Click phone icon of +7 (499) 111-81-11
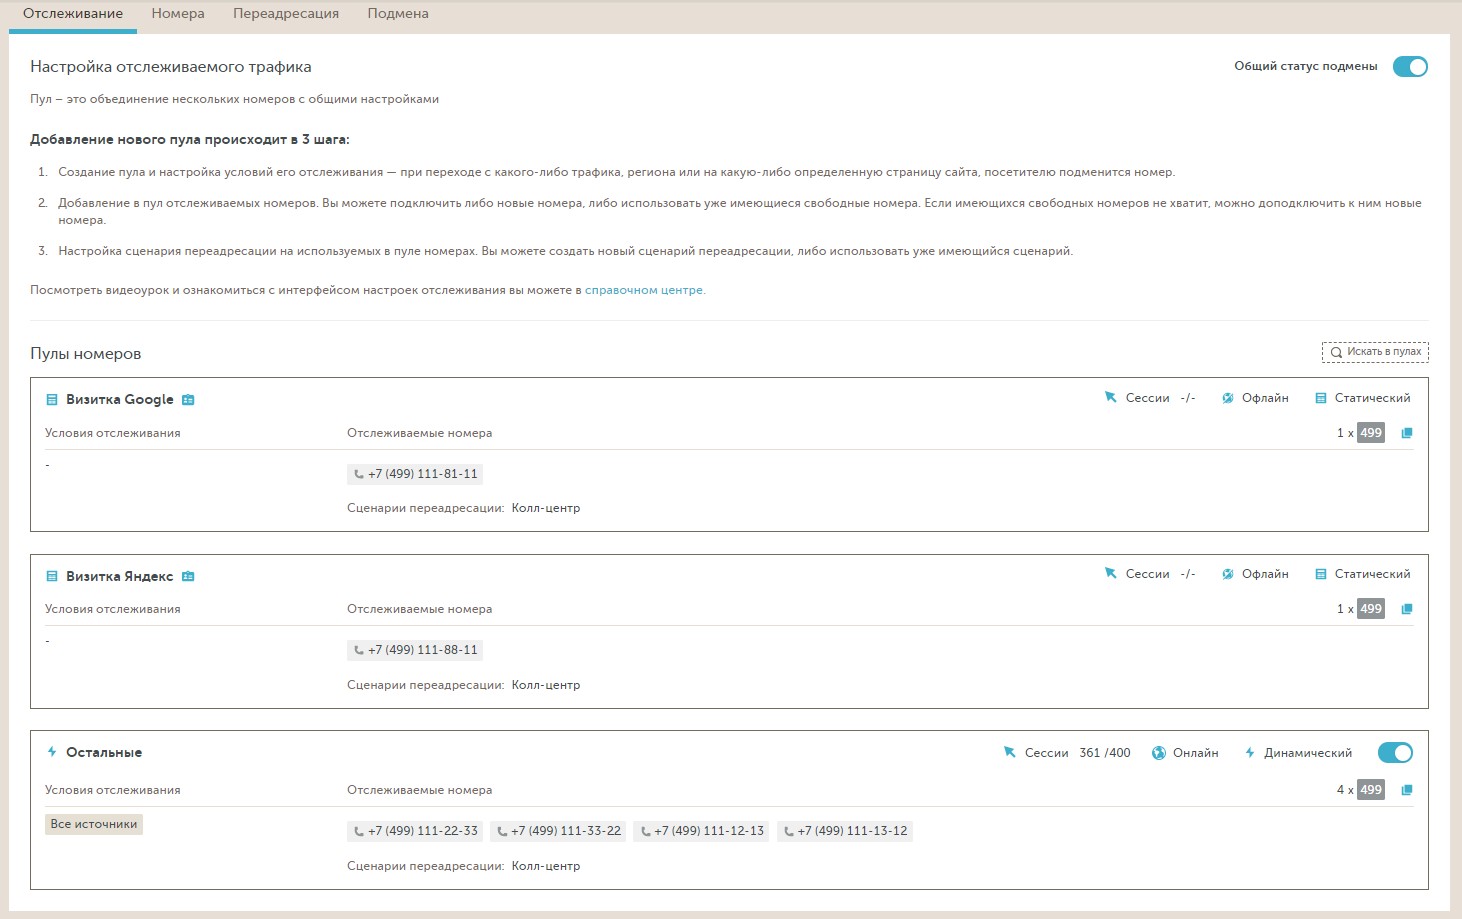Image resolution: width=1462 pixels, height=919 pixels. tap(359, 475)
